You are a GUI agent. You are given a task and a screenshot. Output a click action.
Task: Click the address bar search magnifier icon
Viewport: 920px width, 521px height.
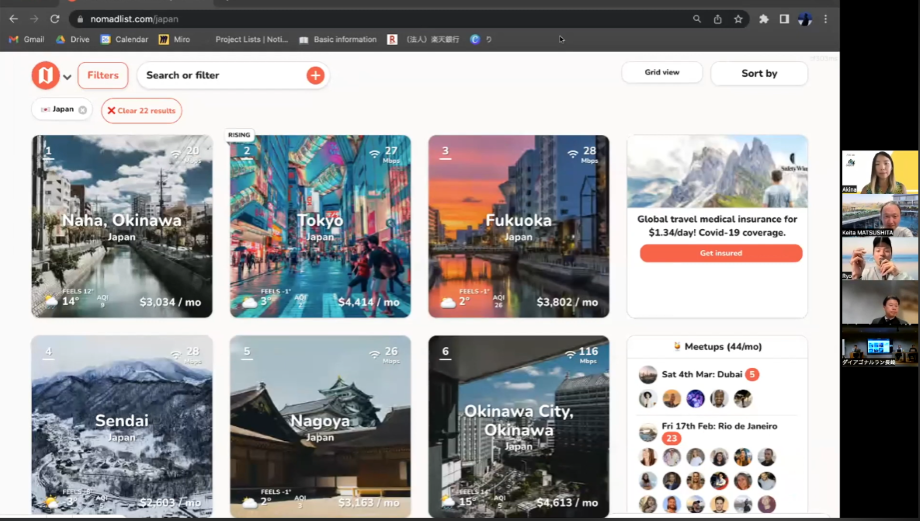click(x=696, y=19)
